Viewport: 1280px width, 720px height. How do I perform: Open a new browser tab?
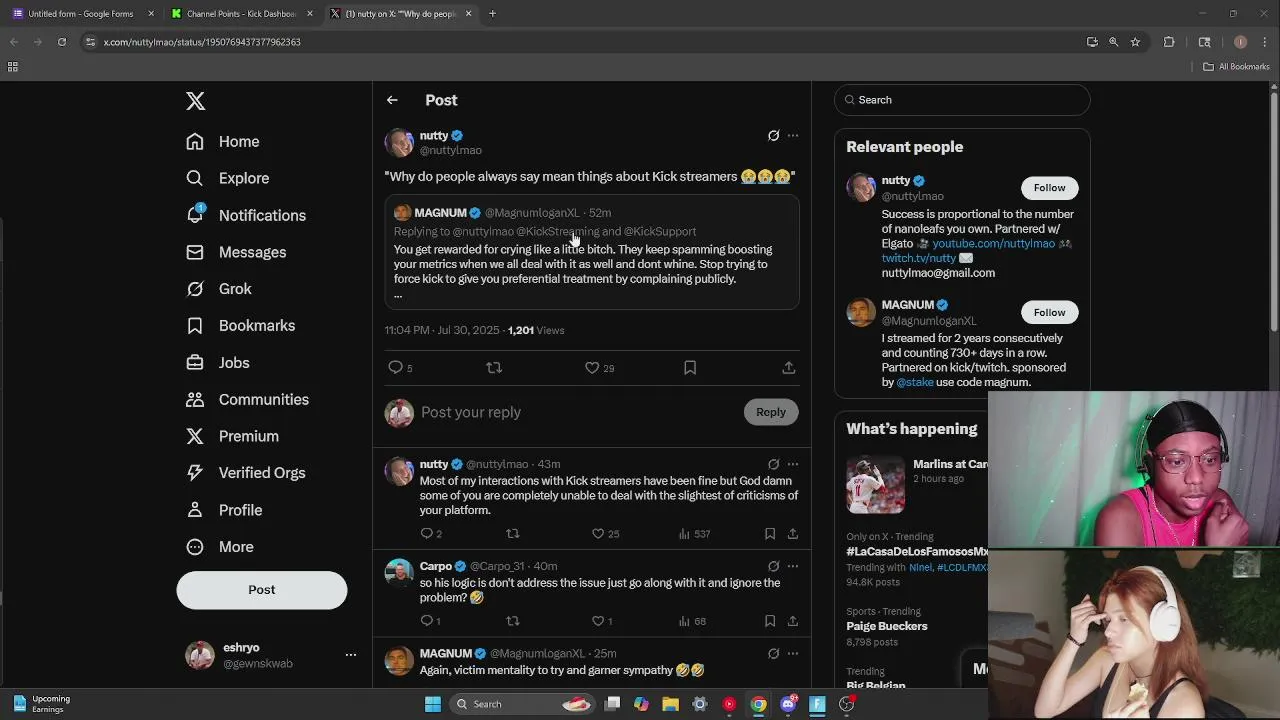492,14
